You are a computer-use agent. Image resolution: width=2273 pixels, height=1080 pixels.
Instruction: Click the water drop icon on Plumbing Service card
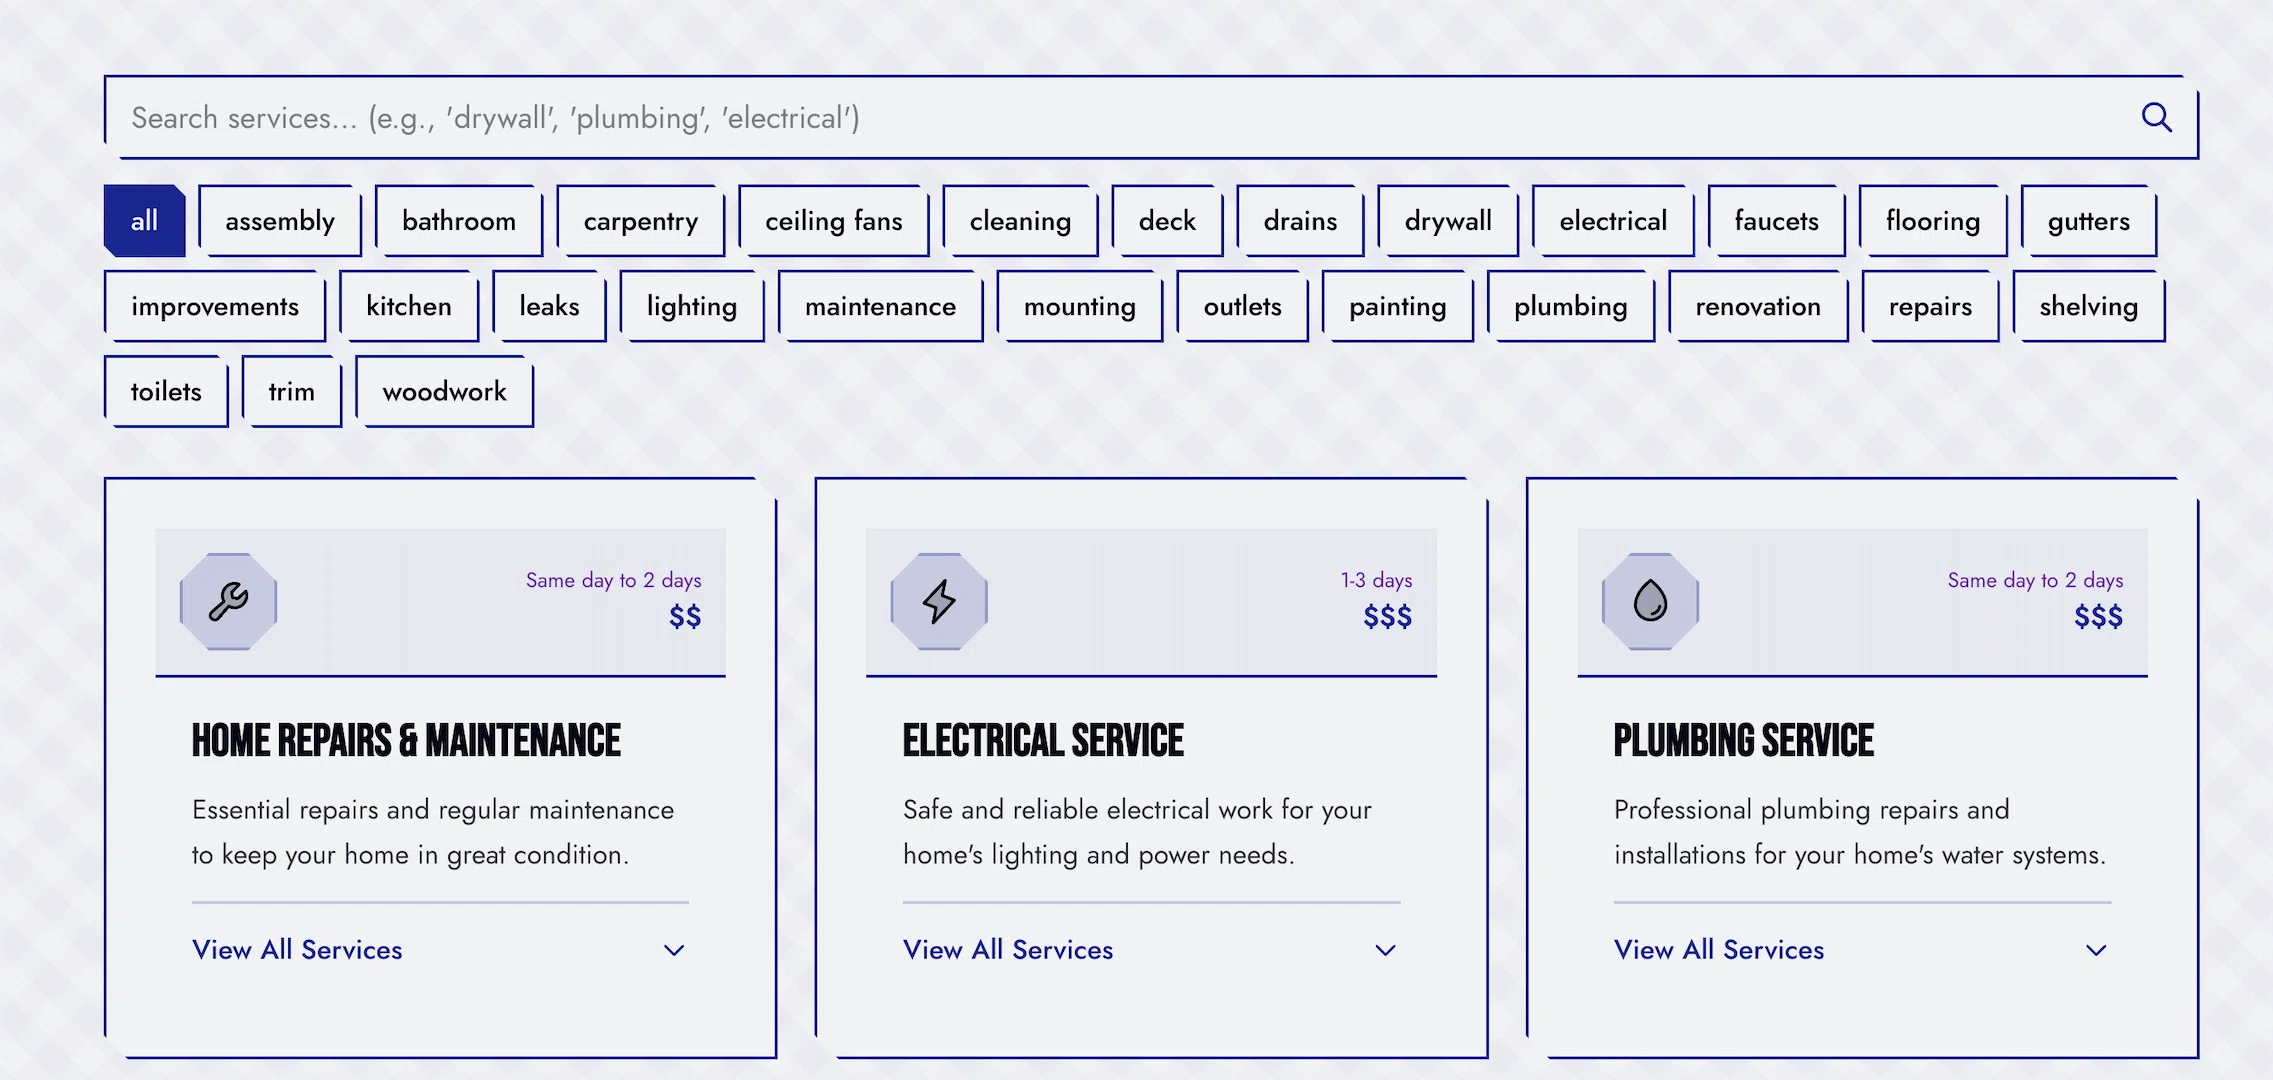pyautogui.click(x=1648, y=602)
